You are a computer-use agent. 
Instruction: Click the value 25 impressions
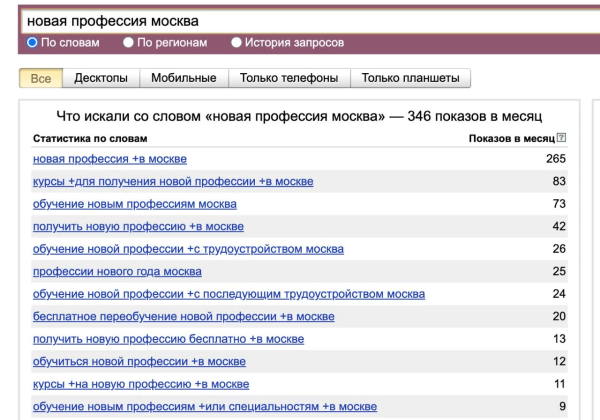pyautogui.click(x=559, y=272)
